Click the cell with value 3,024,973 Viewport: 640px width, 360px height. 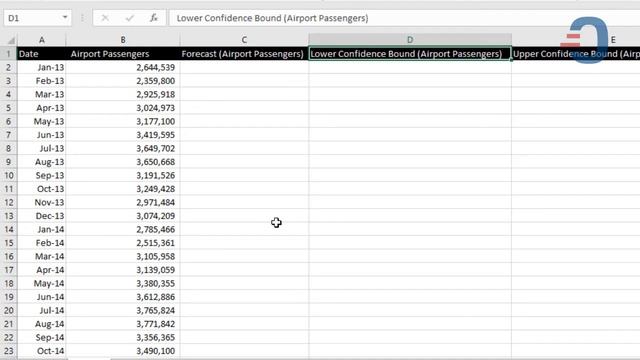(122, 108)
